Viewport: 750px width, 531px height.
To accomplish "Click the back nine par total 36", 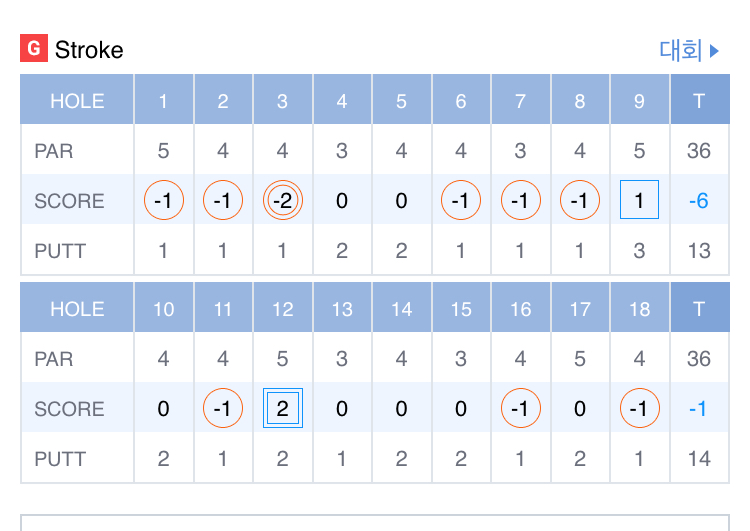I will coord(699,359).
